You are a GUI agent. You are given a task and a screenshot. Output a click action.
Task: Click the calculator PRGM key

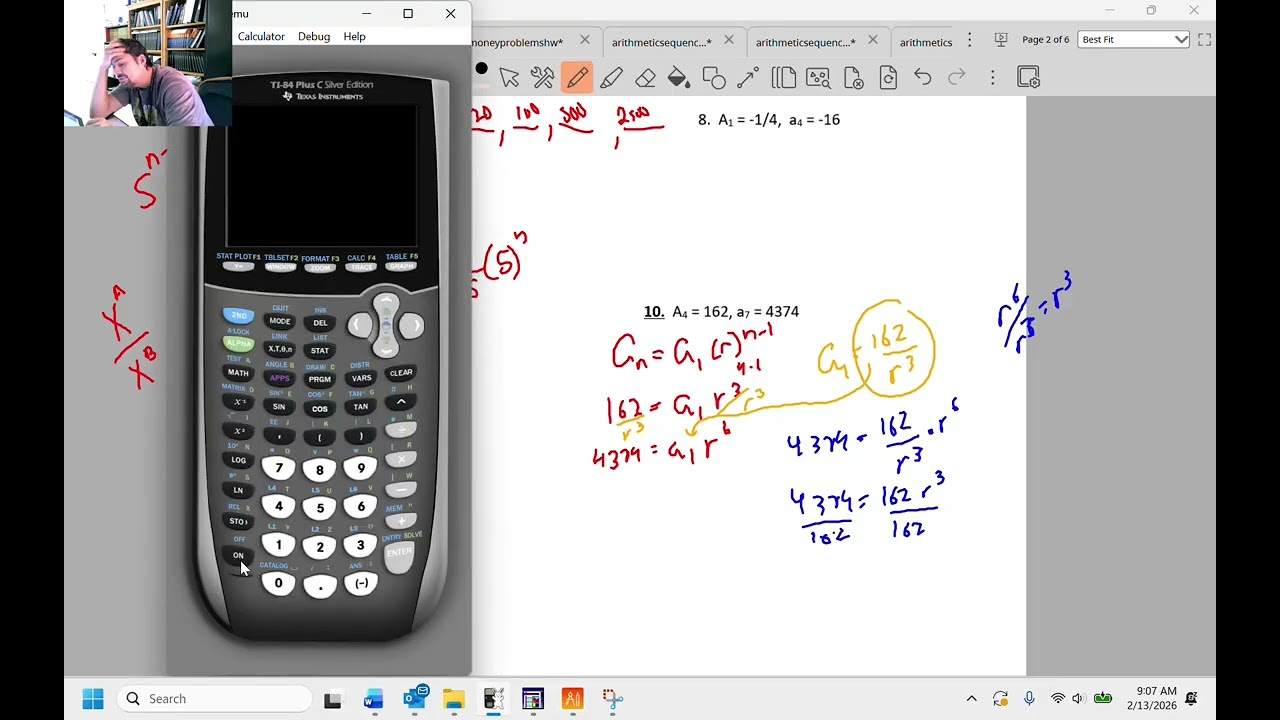[320, 380]
